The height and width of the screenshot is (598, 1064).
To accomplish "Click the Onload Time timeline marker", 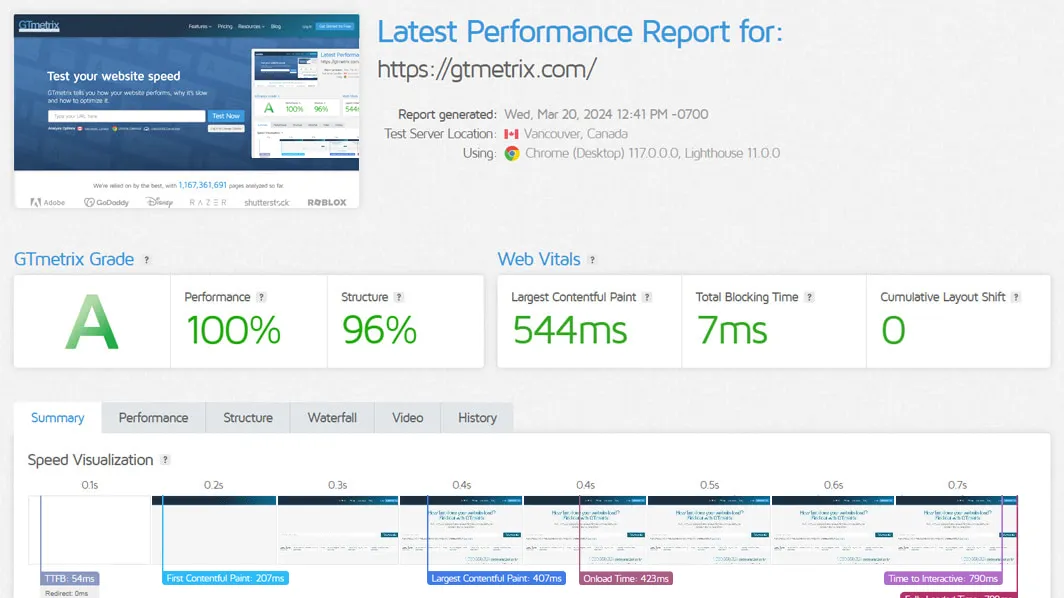I will 626,578.
